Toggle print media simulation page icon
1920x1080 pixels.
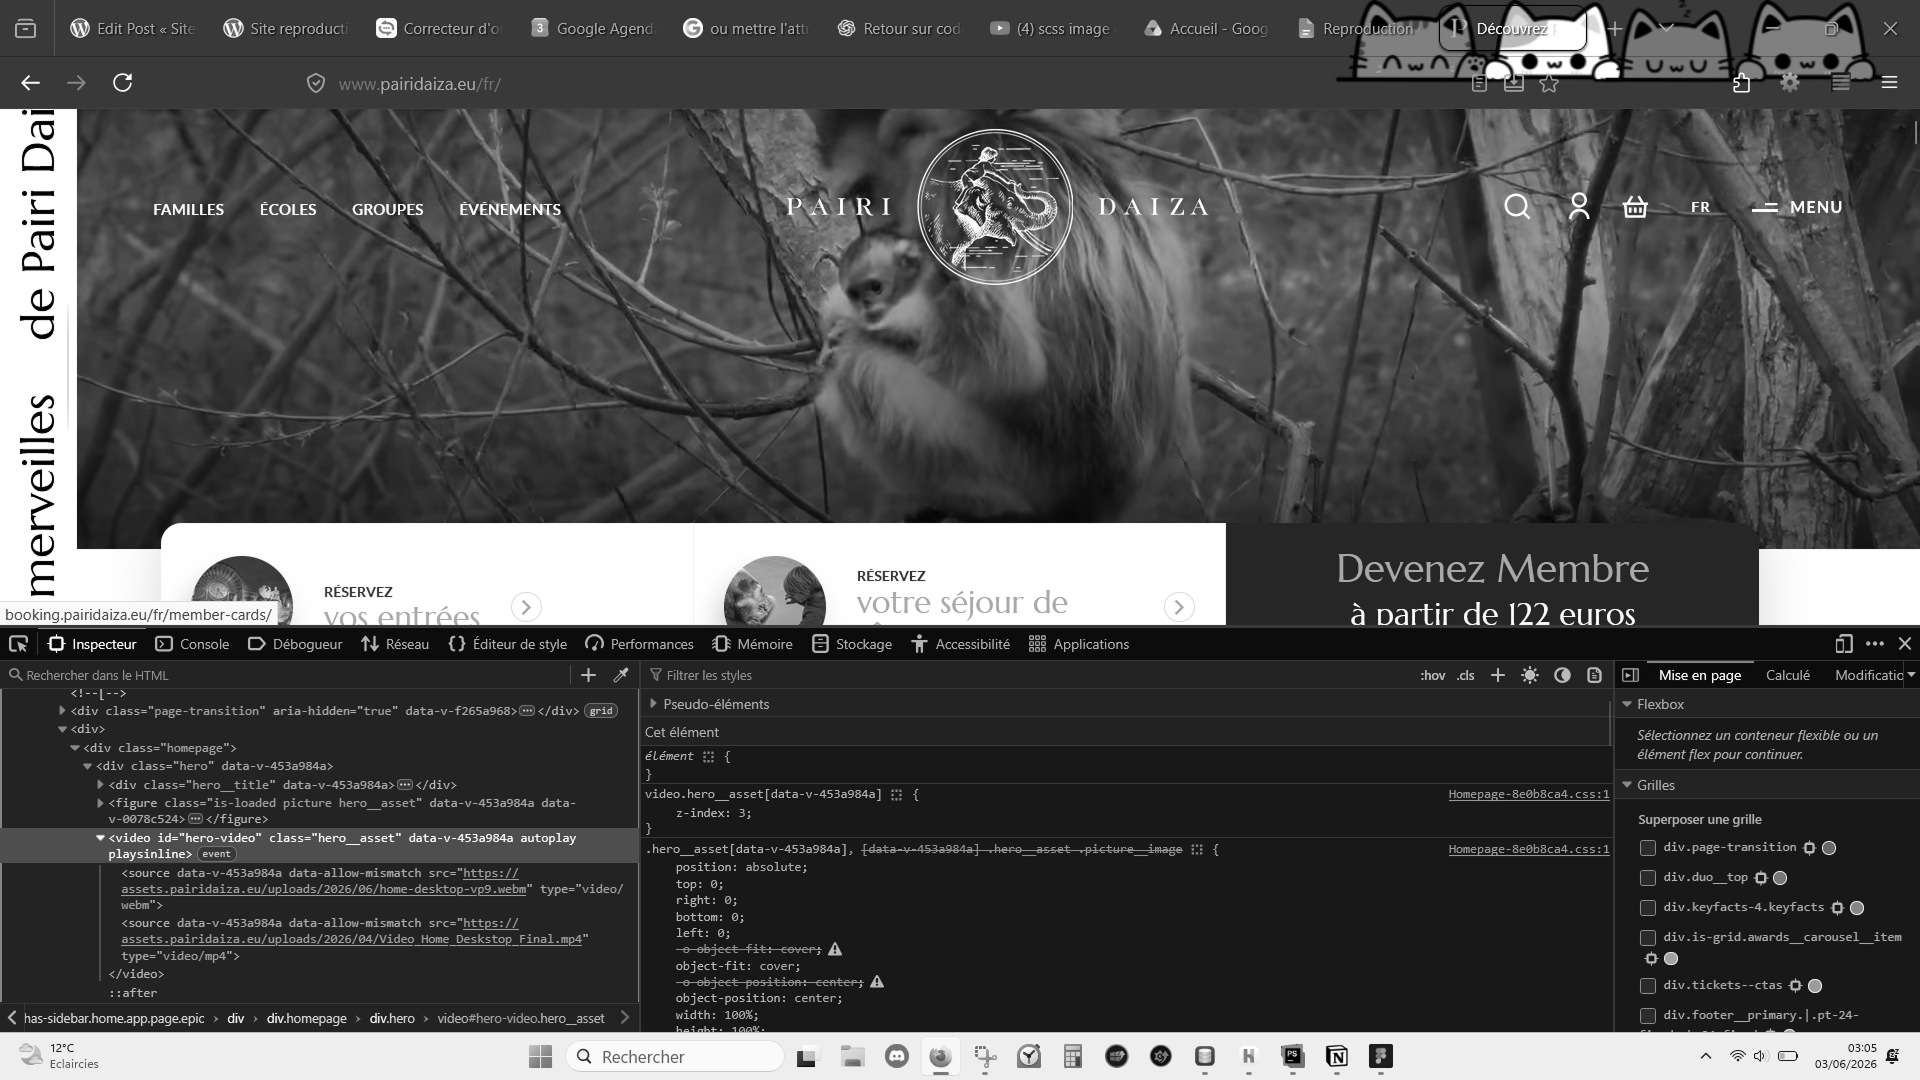(1594, 675)
